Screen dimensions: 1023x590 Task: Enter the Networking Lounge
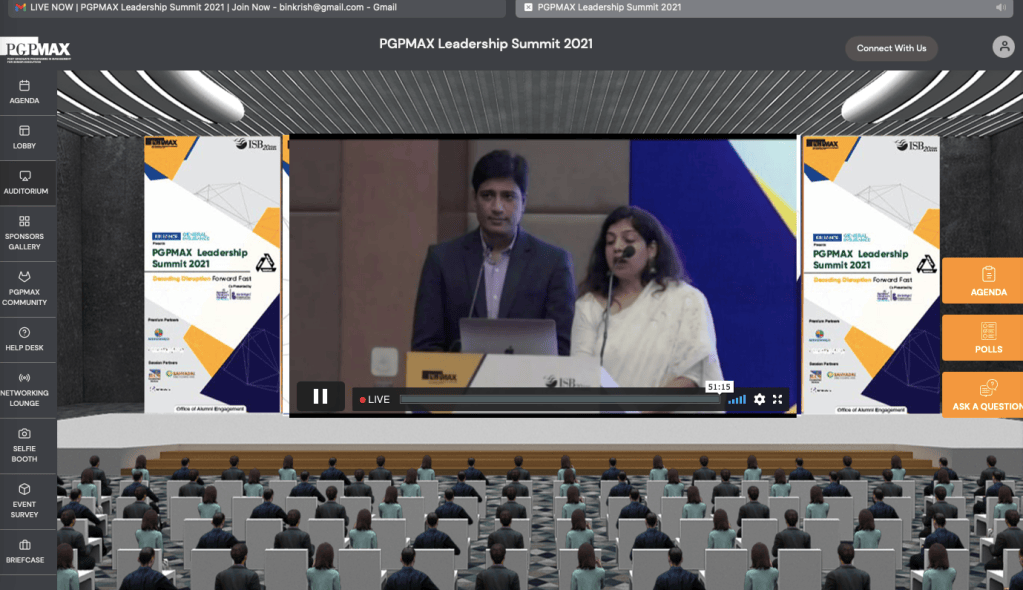[x=25, y=390]
